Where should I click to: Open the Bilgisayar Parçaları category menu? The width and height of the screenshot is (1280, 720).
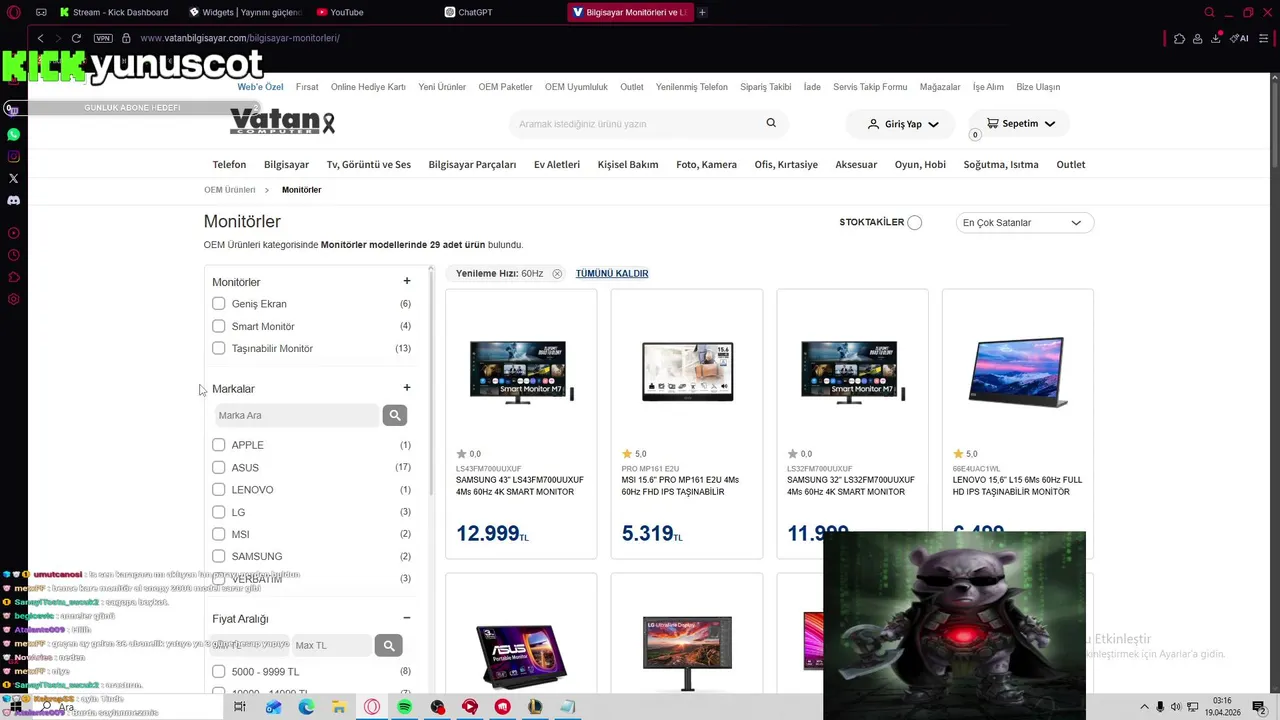coord(472,164)
